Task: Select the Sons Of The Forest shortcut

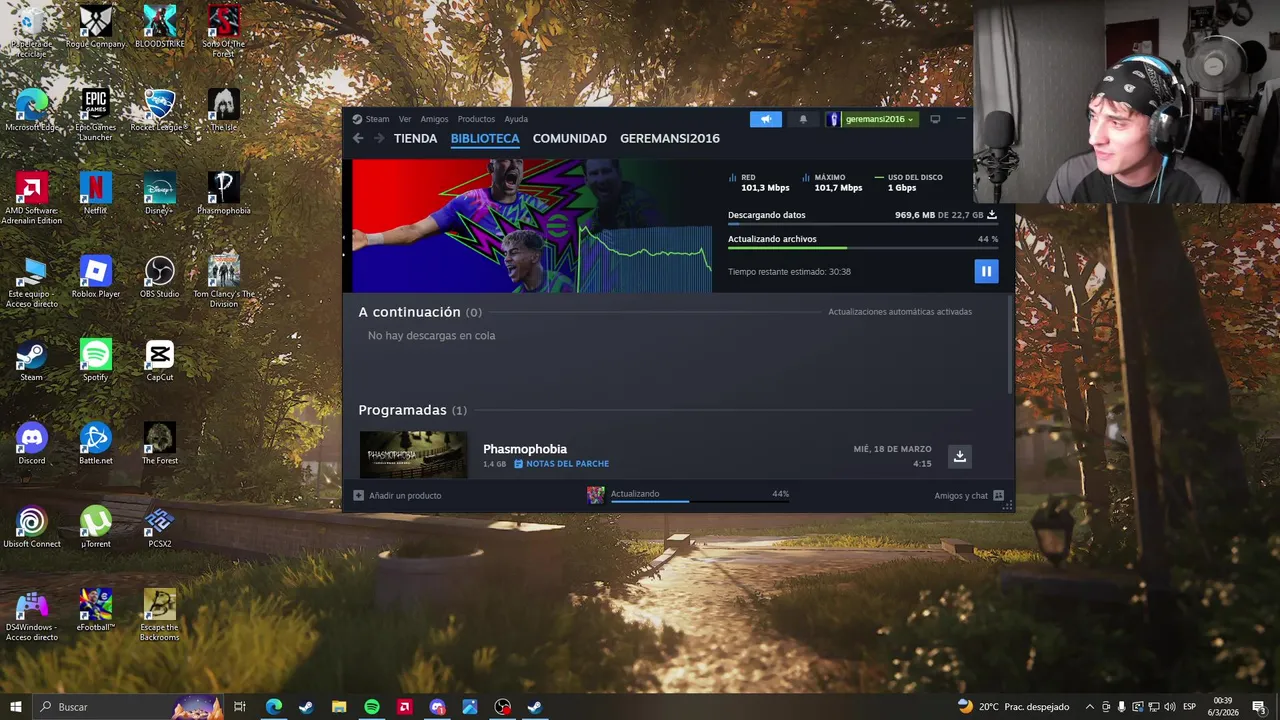Action: [223, 31]
